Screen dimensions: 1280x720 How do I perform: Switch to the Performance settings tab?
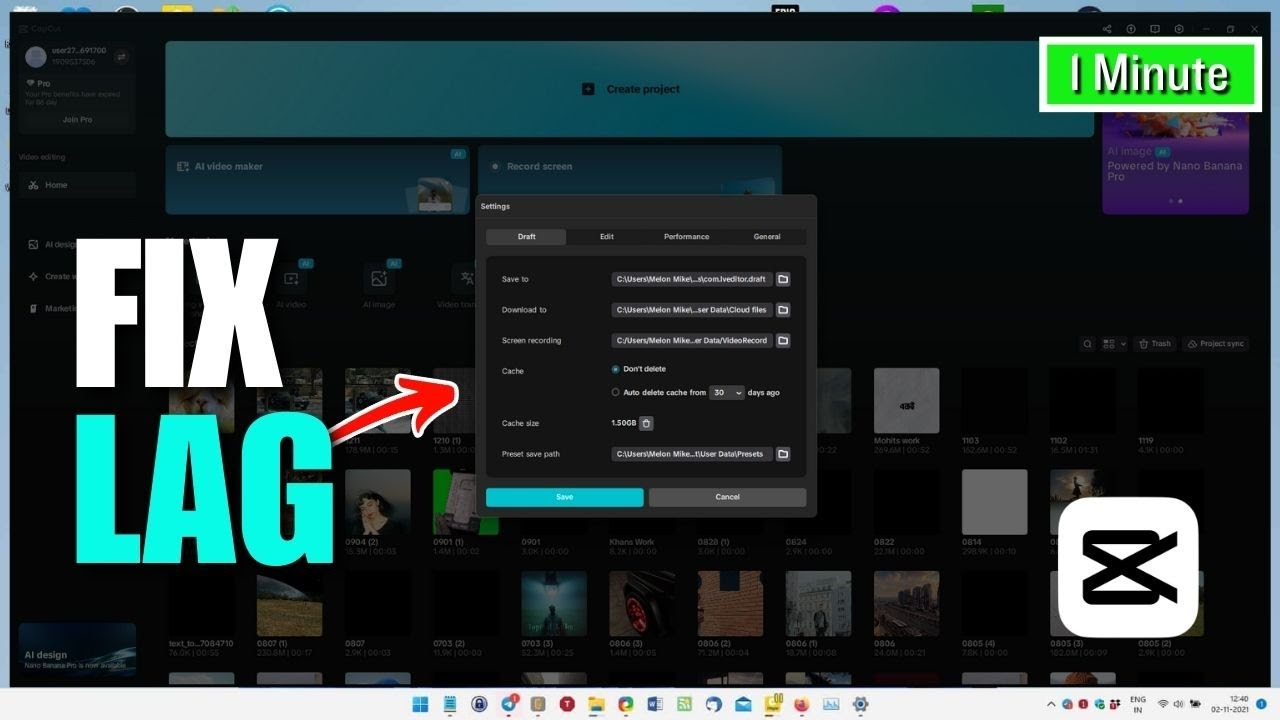[687, 237]
